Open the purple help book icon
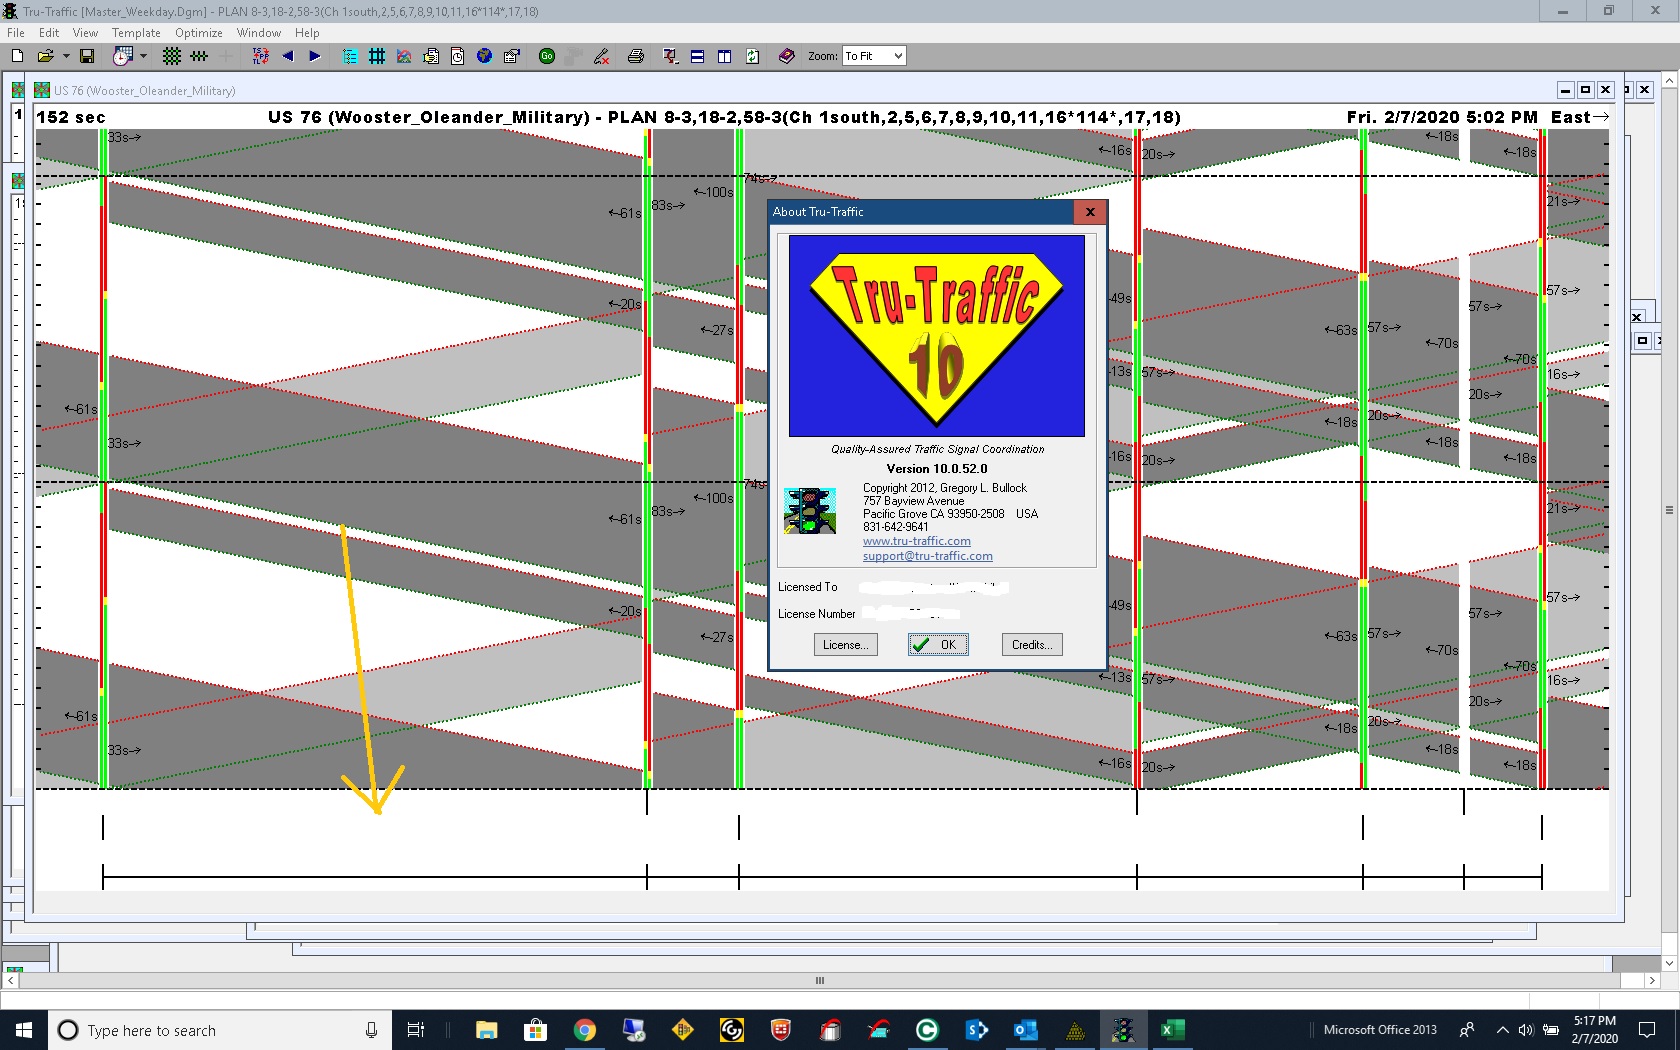Image resolution: width=1680 pixels, height=1050 pixels. [x=787, y=56]
